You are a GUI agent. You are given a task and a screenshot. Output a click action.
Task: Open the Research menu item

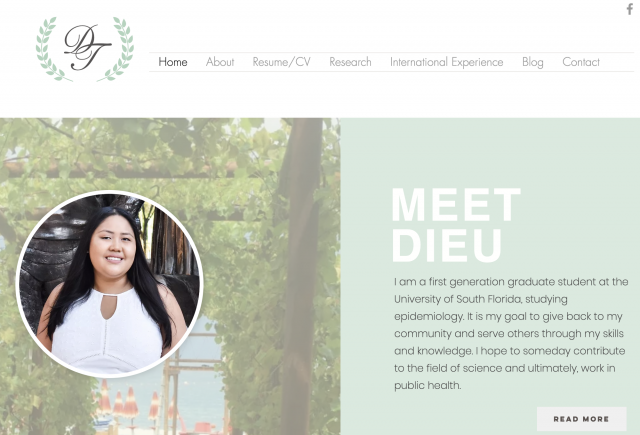pyautogui.click(x=350, y=62)
